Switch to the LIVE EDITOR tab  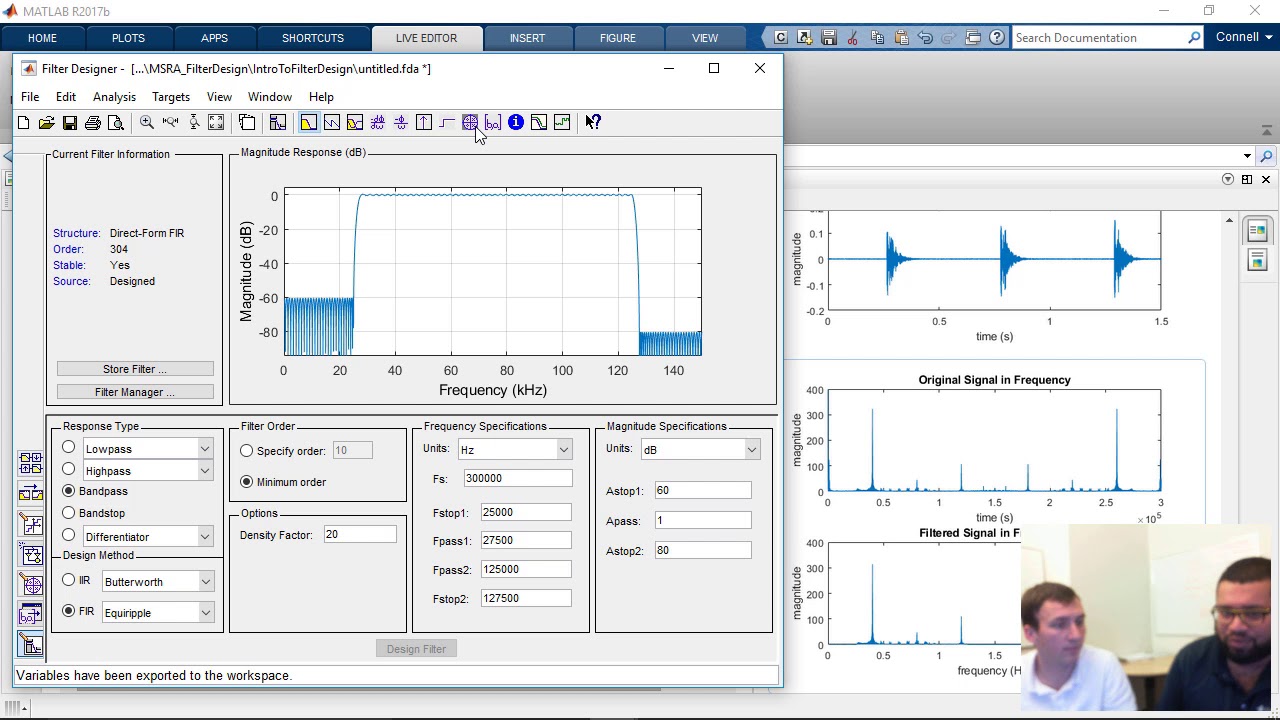[426, 38]
